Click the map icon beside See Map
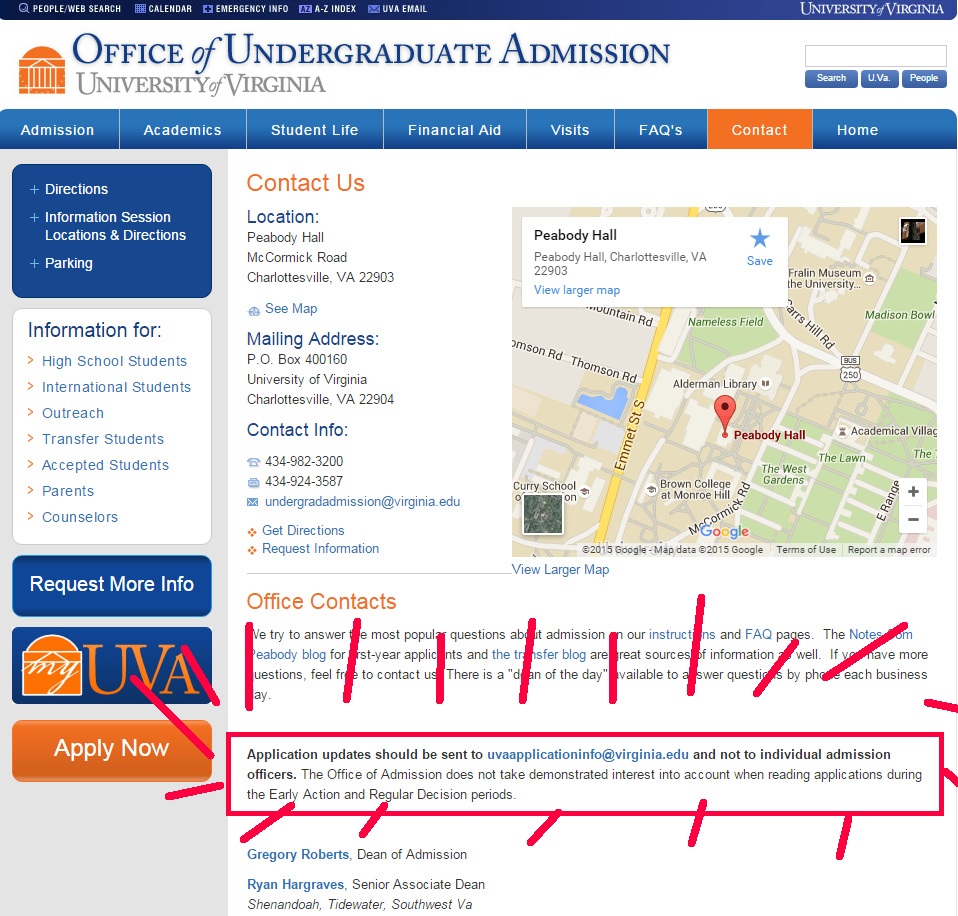The height and width of the screenshot is (916, 958). tap(254, 311)
